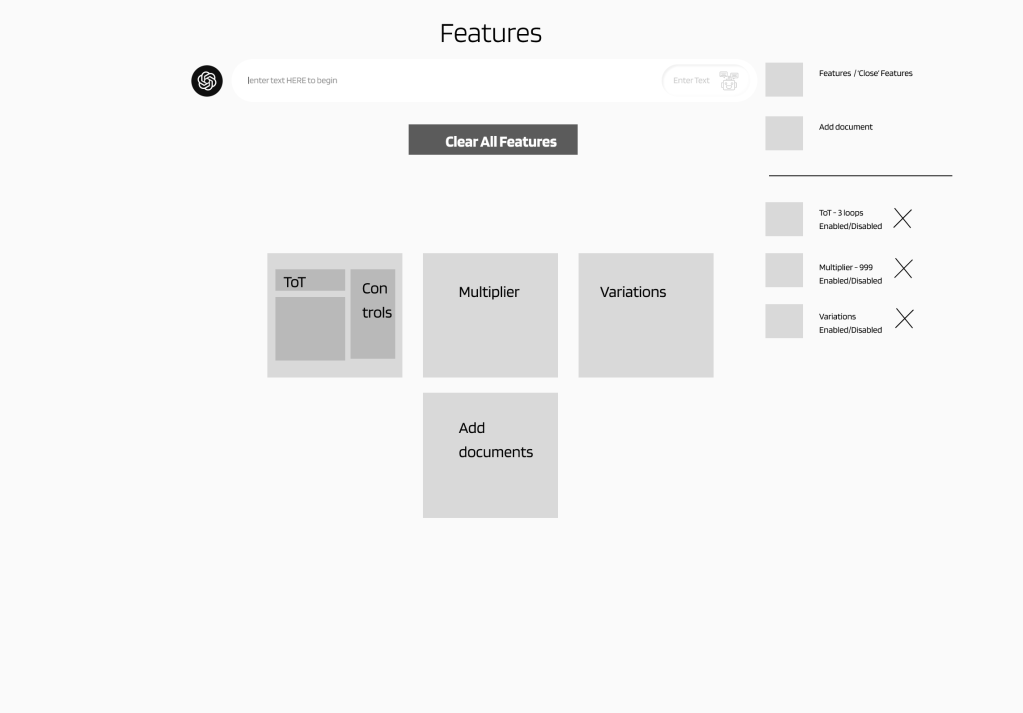Viewport: 1023px width, 713px height.
Task: Select the Variations sidebar icon
Action: [784, 320]
